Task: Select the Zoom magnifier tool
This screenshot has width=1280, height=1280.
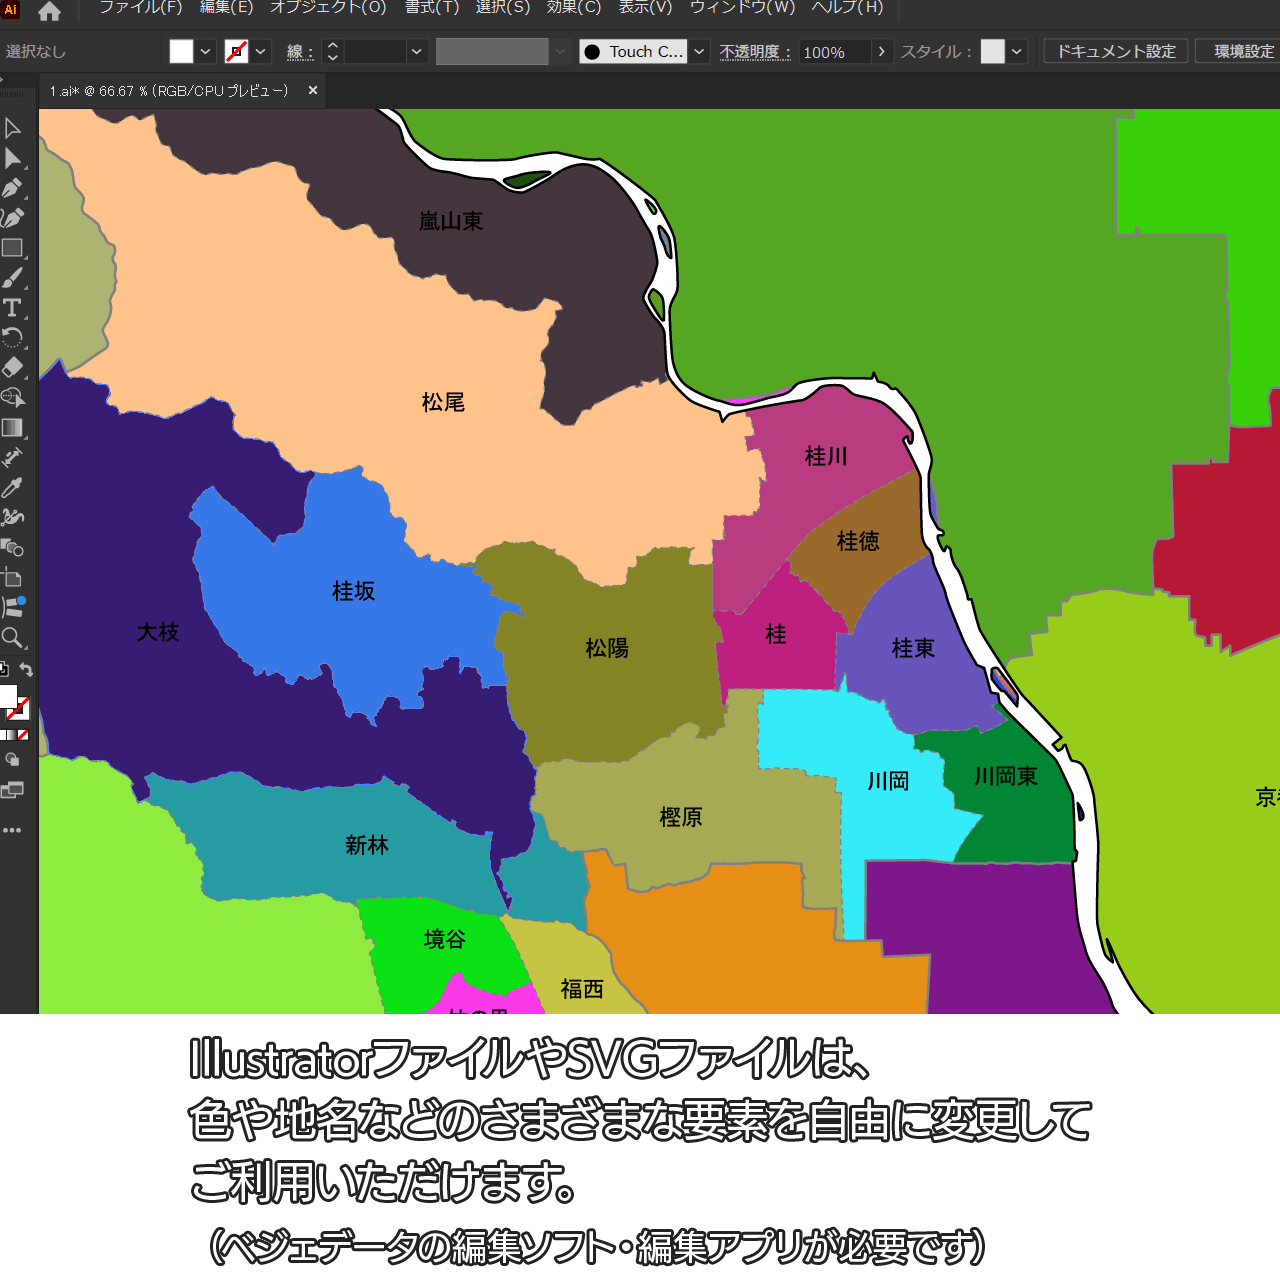Action: click(12, 638)
